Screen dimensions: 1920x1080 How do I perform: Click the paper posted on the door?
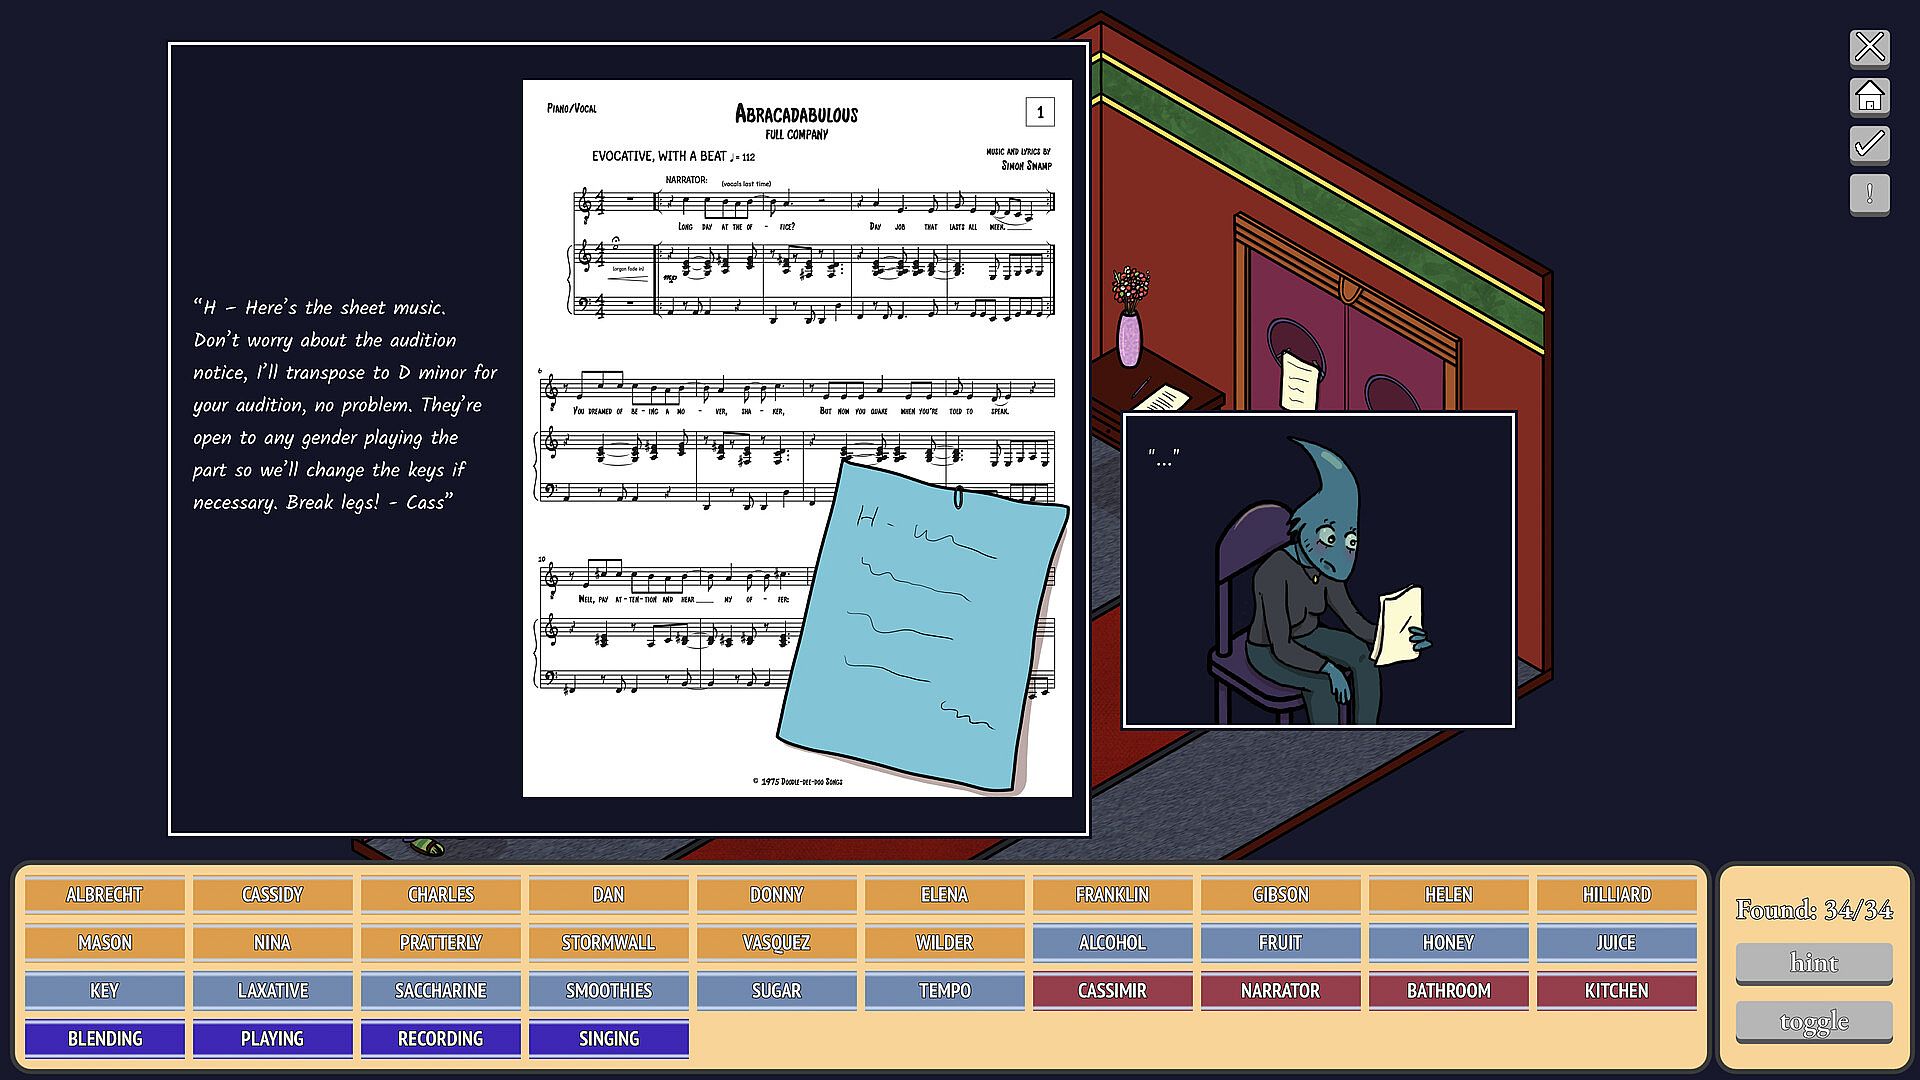tap(1299, 380)
